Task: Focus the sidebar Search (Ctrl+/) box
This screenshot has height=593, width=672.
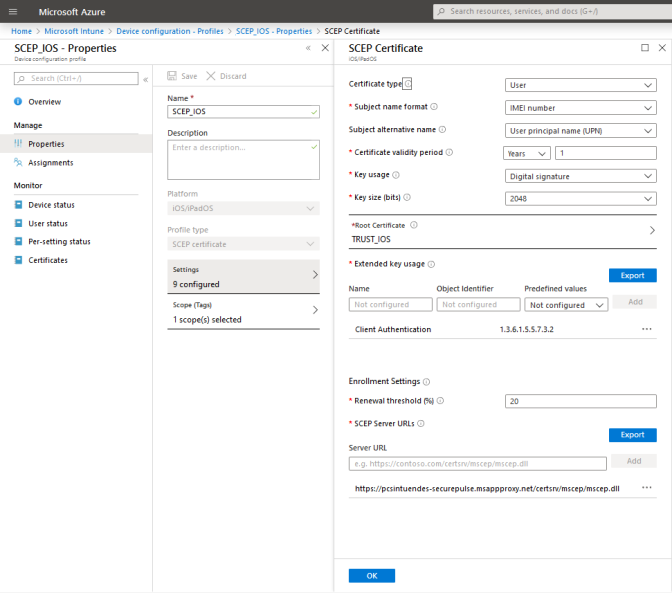Action: click(76, 78)
